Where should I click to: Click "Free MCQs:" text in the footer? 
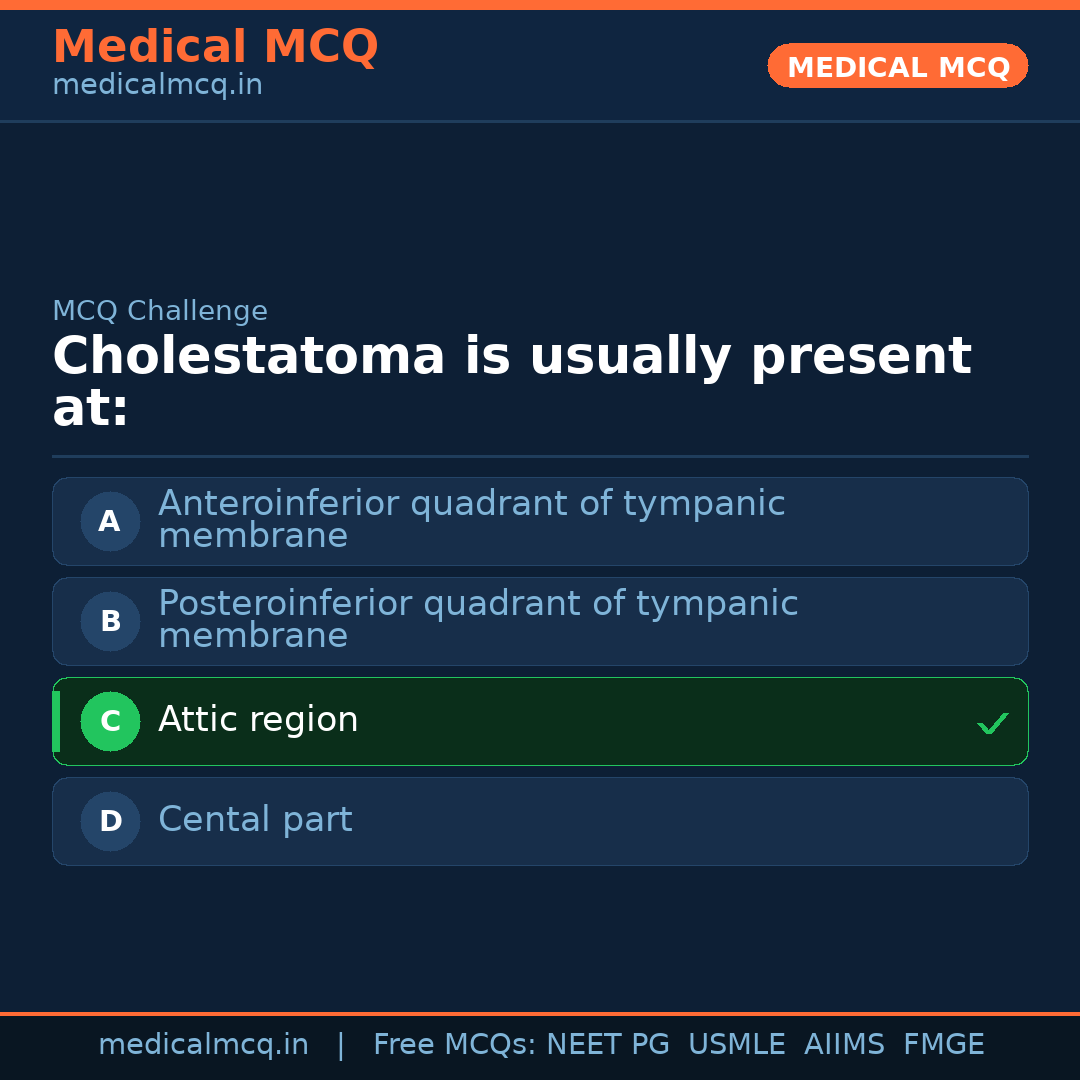point(455,1045)
